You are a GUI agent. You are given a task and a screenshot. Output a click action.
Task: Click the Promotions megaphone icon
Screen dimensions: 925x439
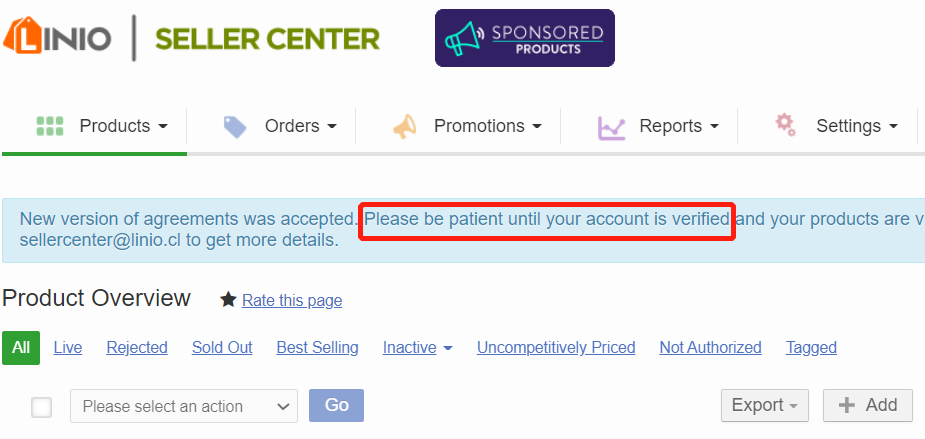[404, 127]
